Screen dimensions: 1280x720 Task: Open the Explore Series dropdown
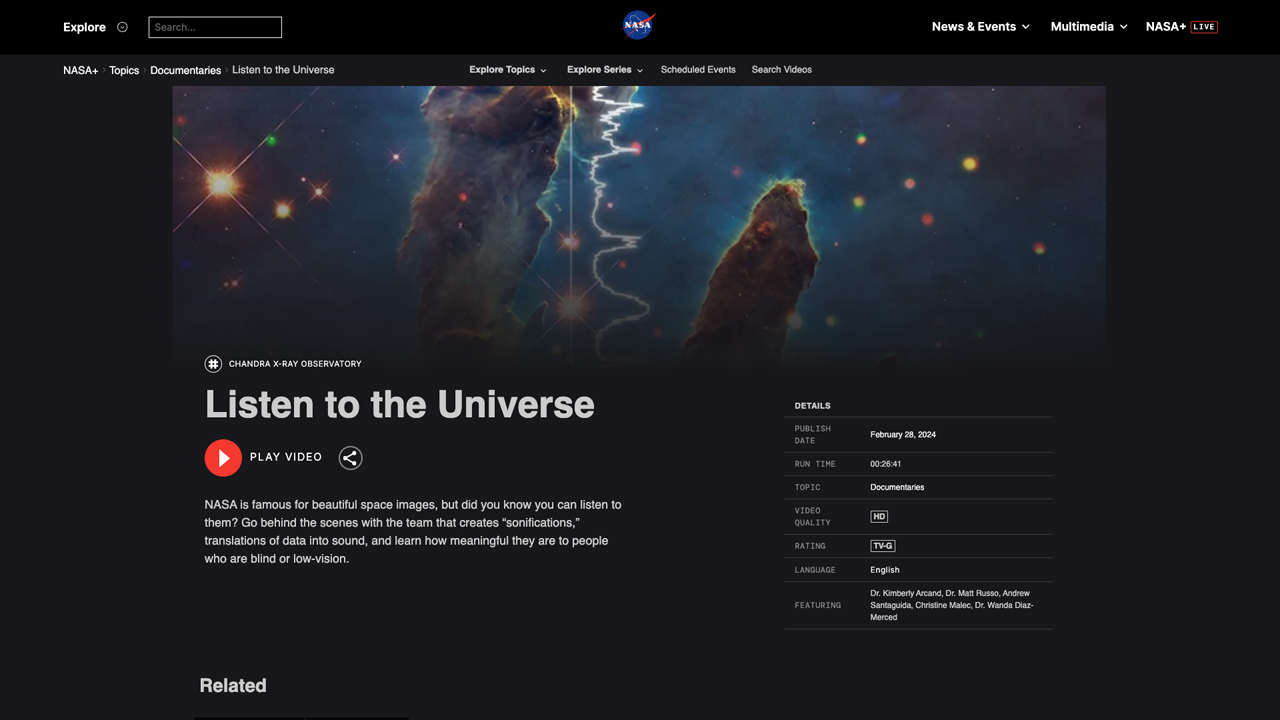click(605, 70)
